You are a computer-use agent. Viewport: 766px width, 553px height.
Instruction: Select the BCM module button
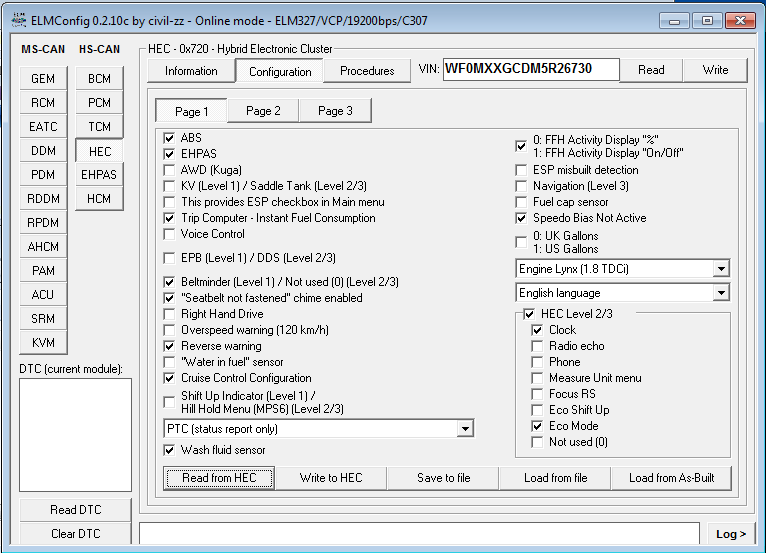click(99, 79)
